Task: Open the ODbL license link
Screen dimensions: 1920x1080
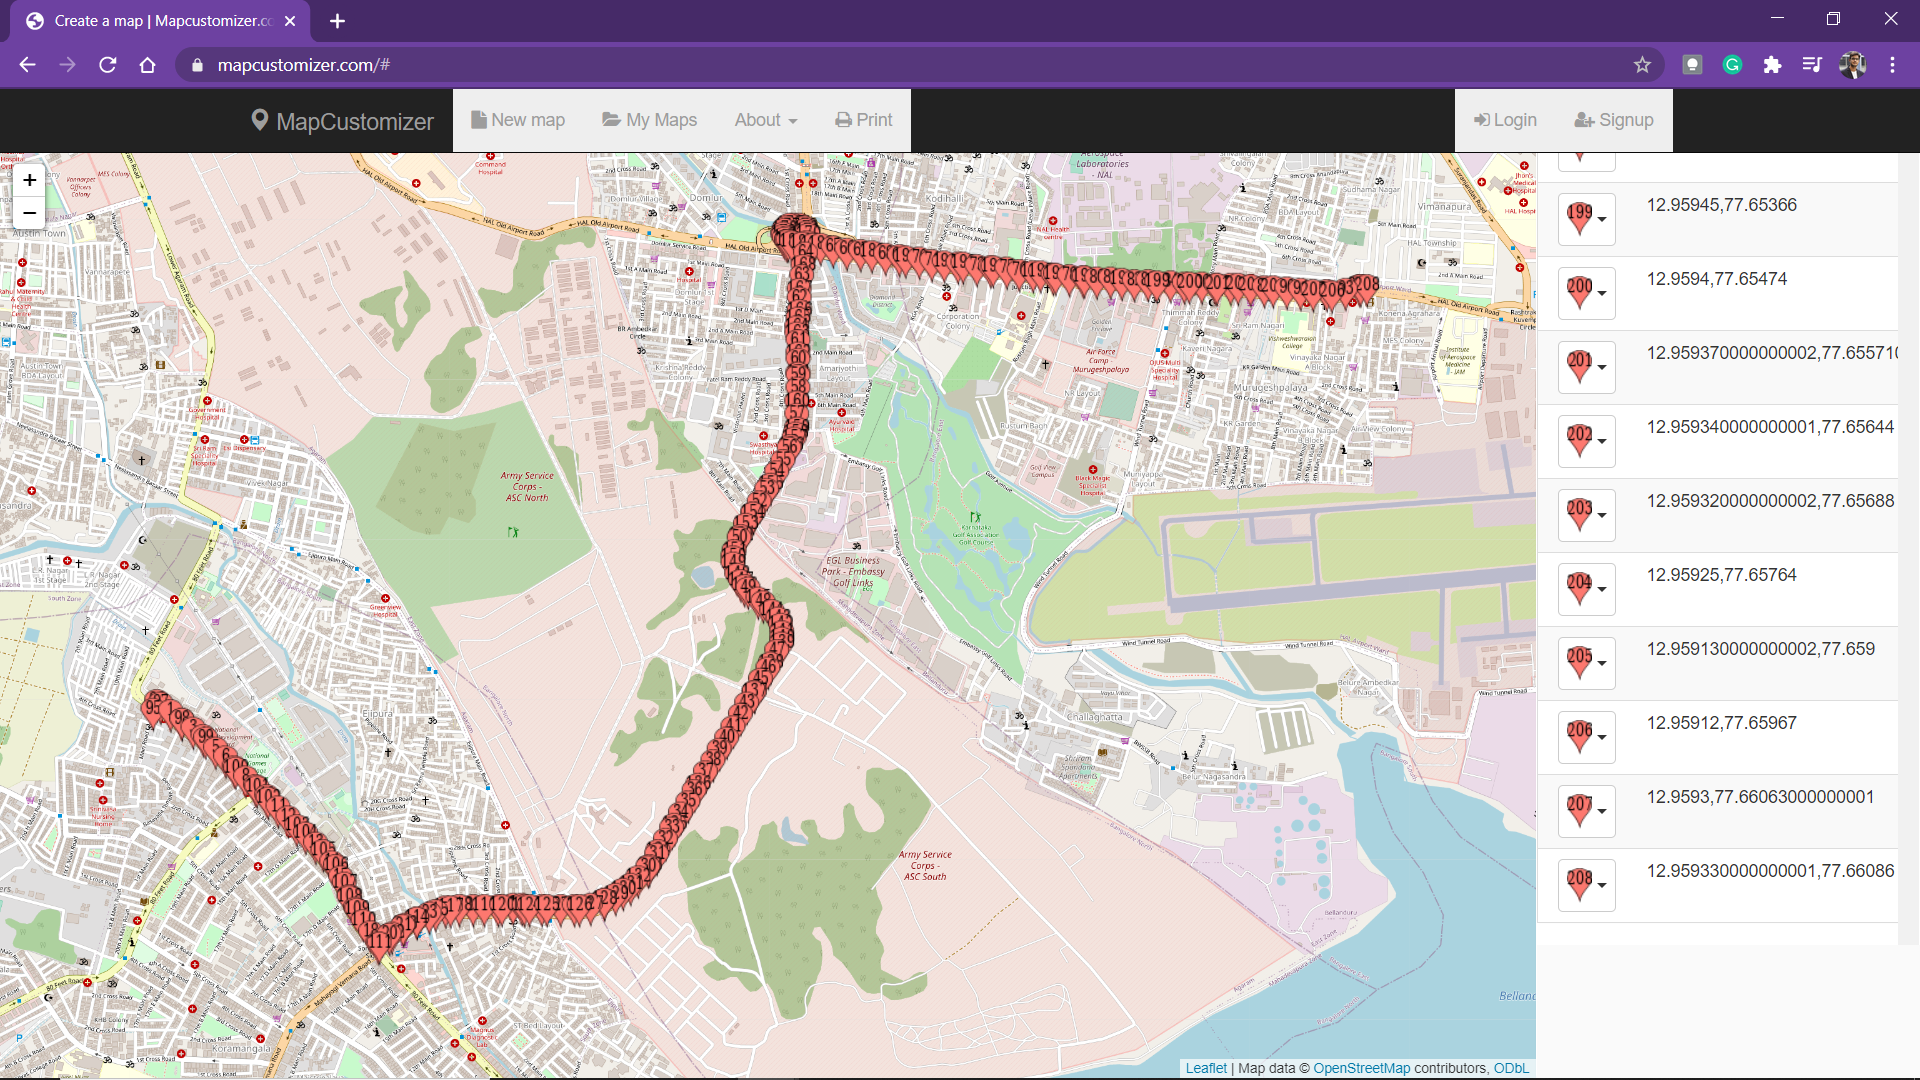Action: click(1511, 1068)
